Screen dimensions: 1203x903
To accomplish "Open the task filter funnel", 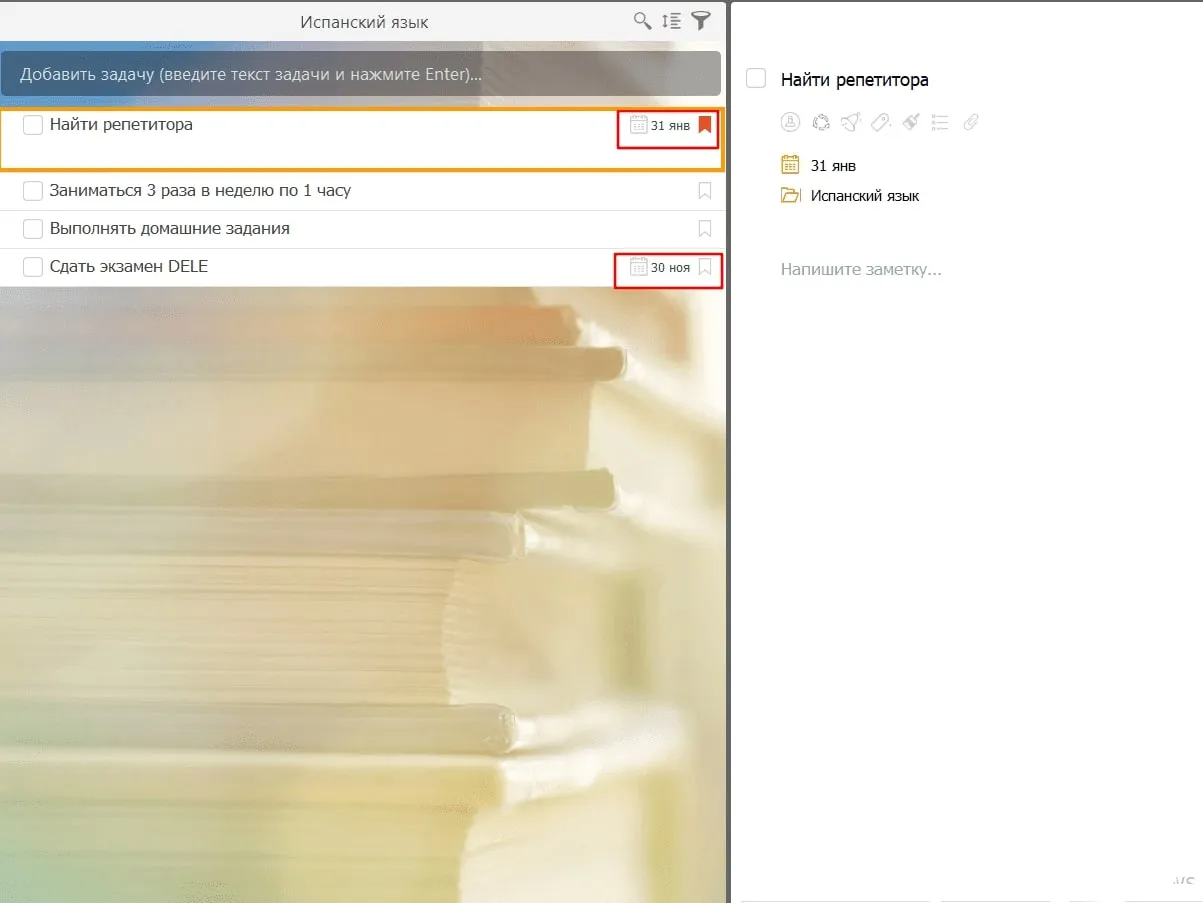I will click(x=701, y=21).
